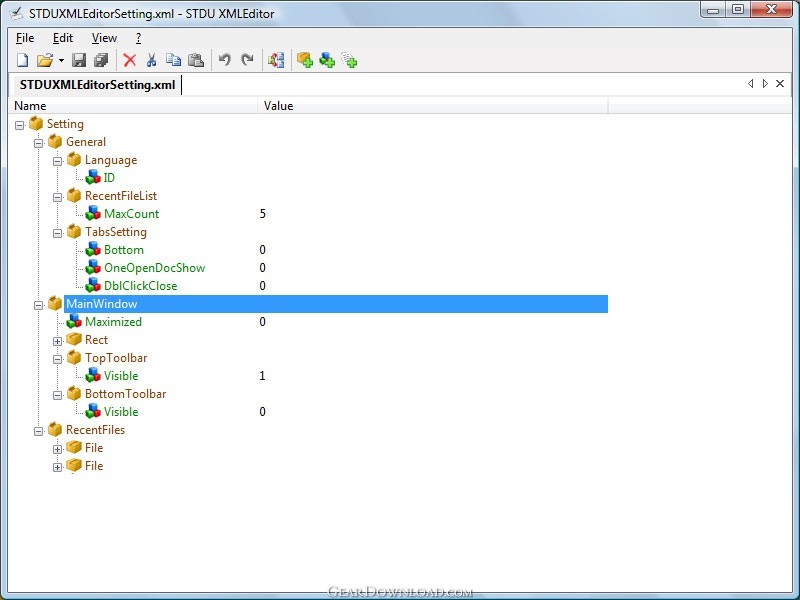Collapse the Setting root node
Image resolution: width=800 pixels, height=600 pixels.
pyautogui.click(x=19, y=125)
